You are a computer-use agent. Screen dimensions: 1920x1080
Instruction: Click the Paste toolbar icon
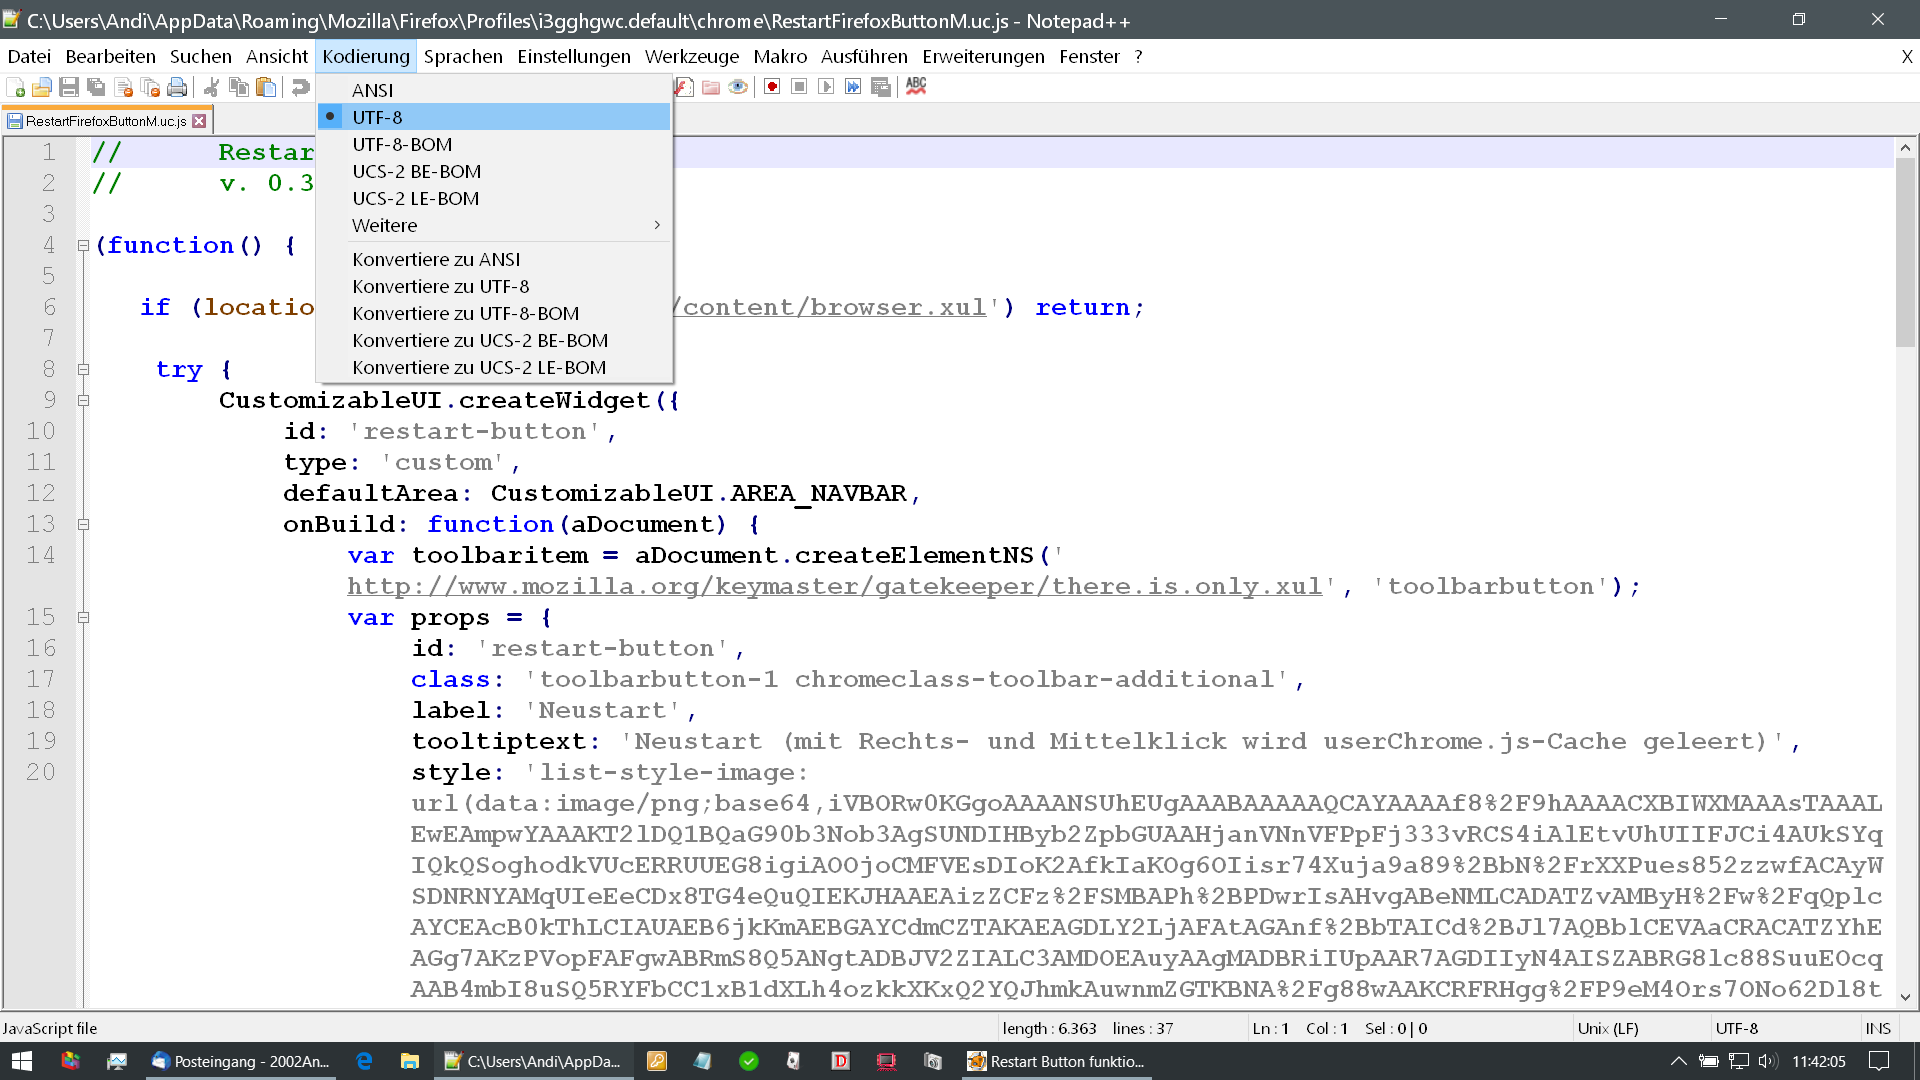[266, 87]
